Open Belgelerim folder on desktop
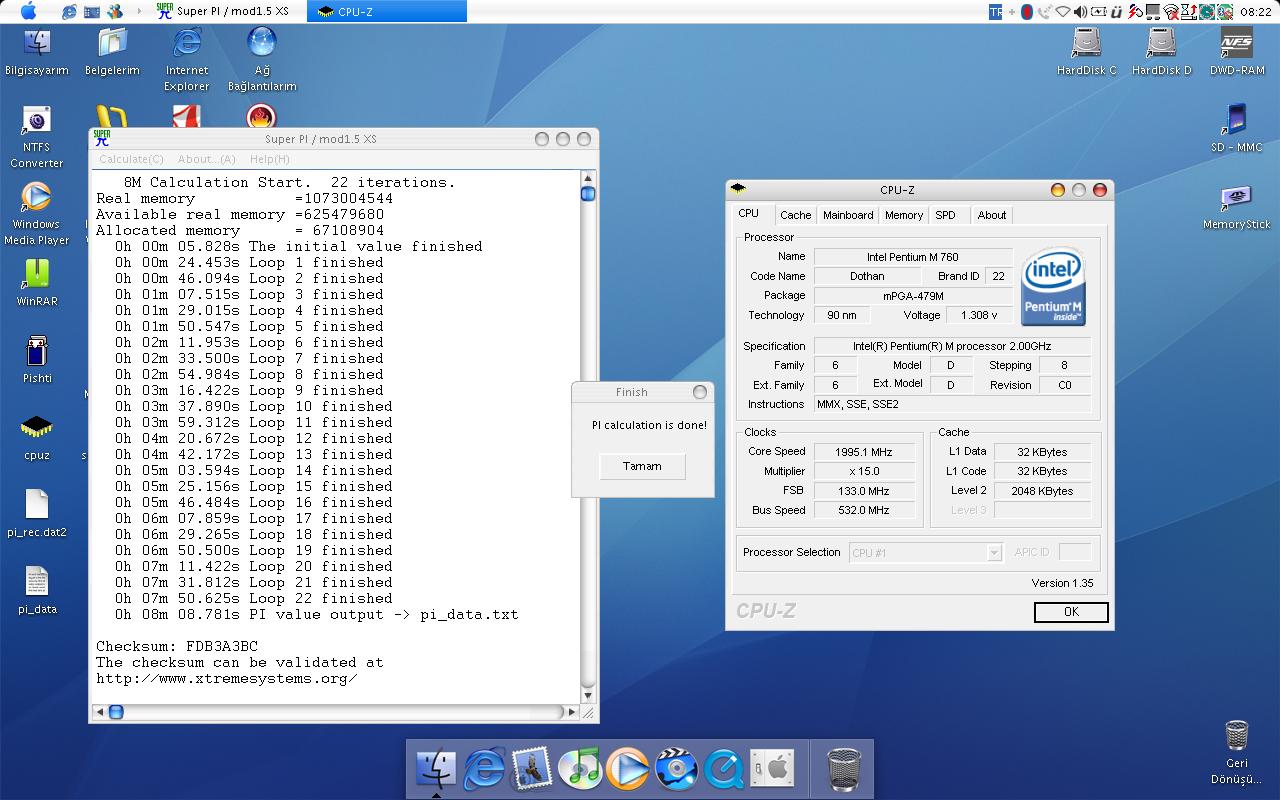 pyautogui.click(x=112, y=52)
